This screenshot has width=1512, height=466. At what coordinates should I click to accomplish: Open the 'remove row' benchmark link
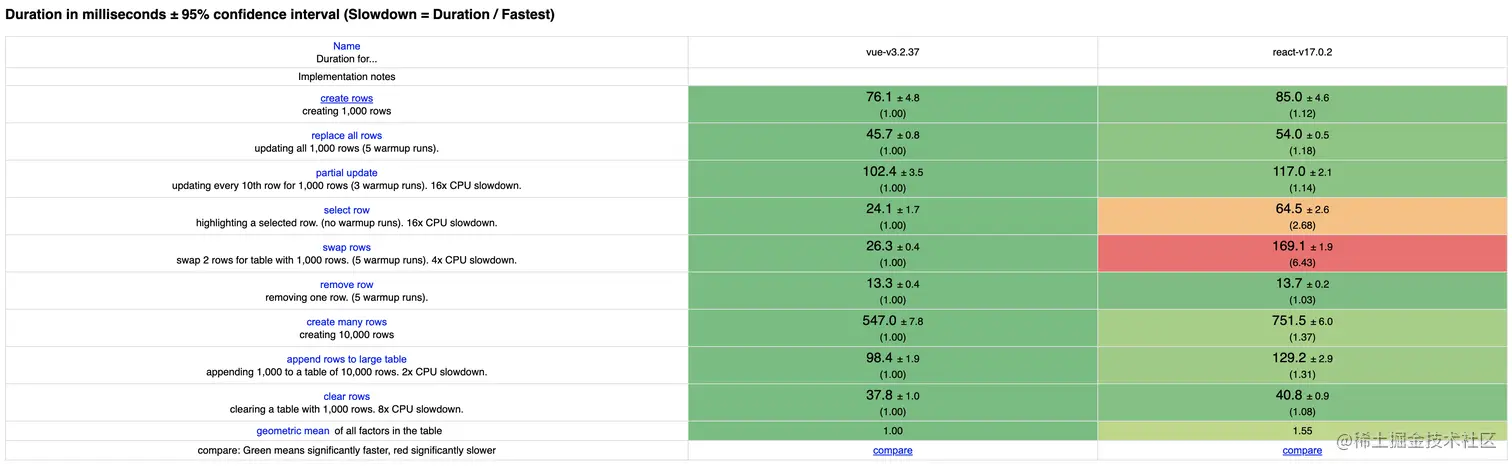coord(347,285)
